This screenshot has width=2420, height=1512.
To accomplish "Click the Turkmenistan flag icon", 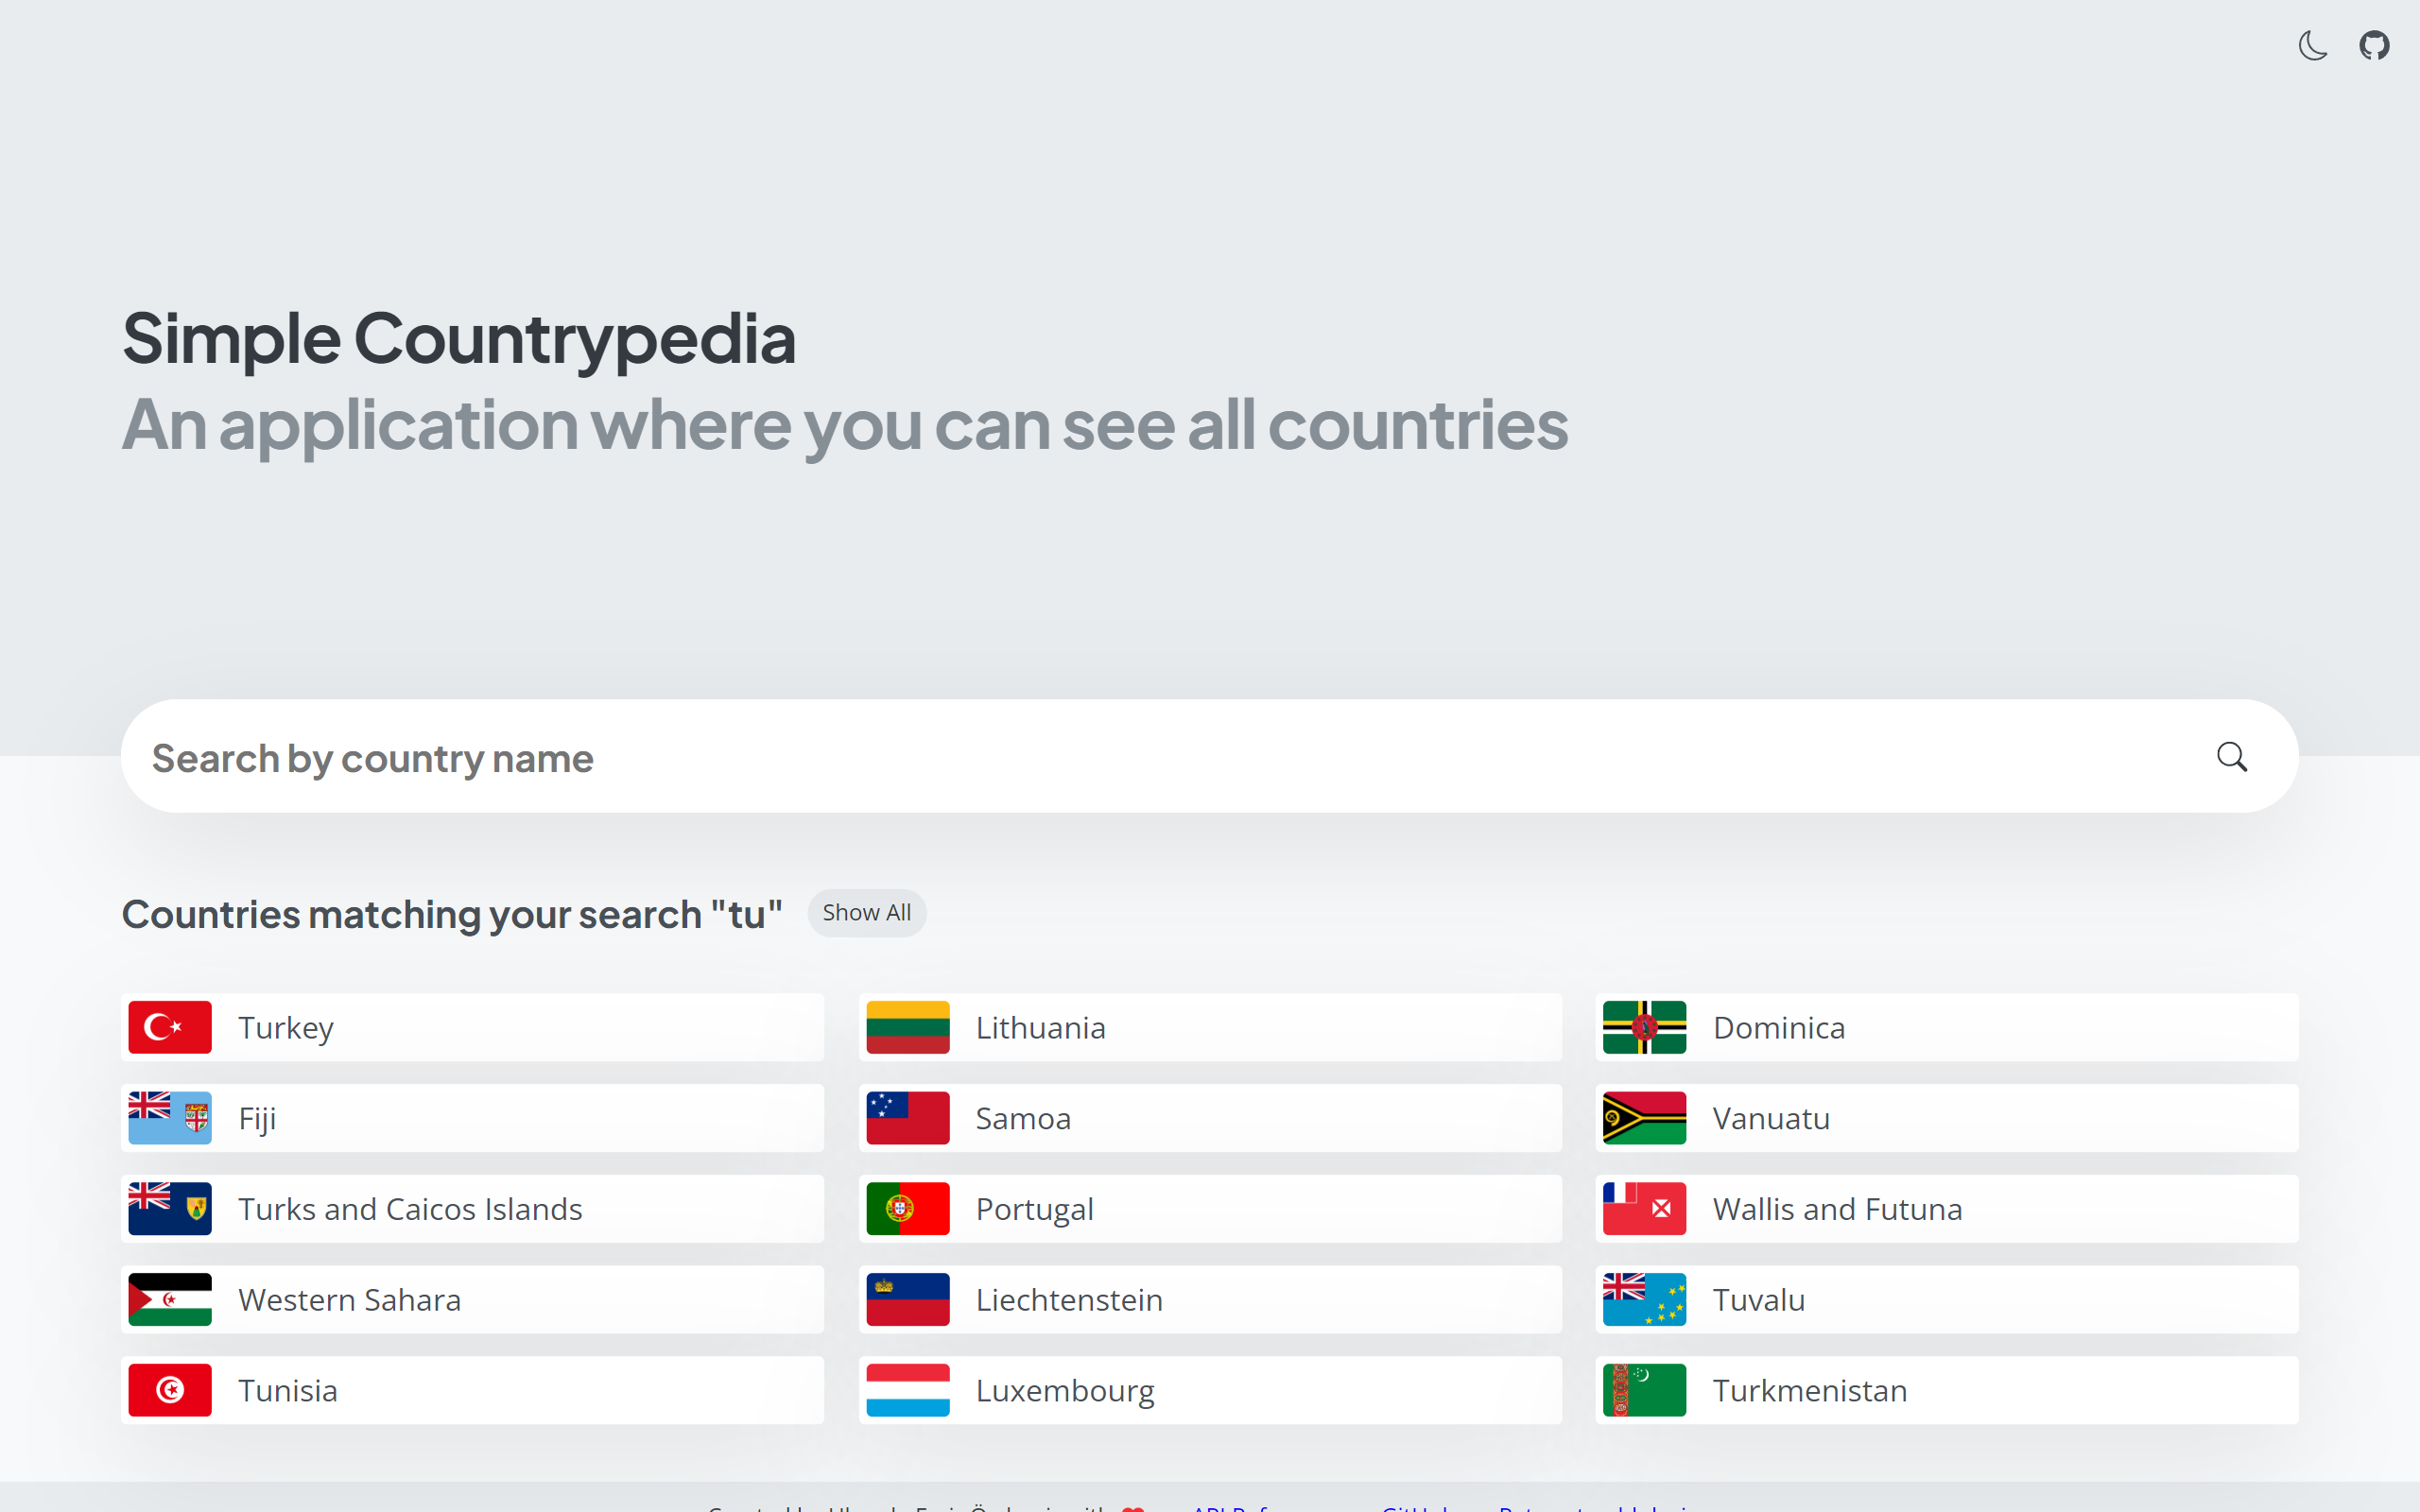I will coord(1644,1390).
